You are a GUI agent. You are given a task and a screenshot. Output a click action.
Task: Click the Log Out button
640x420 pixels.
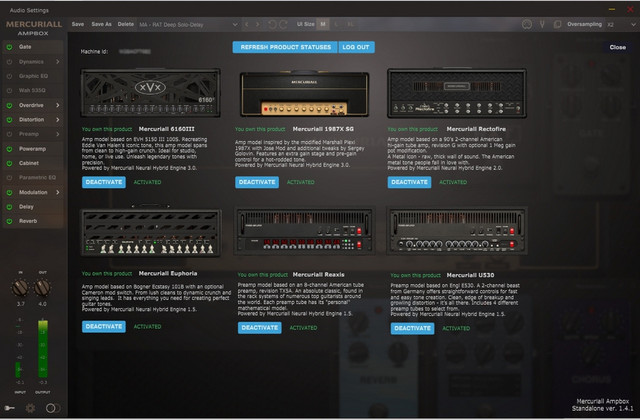pos(356,47)
